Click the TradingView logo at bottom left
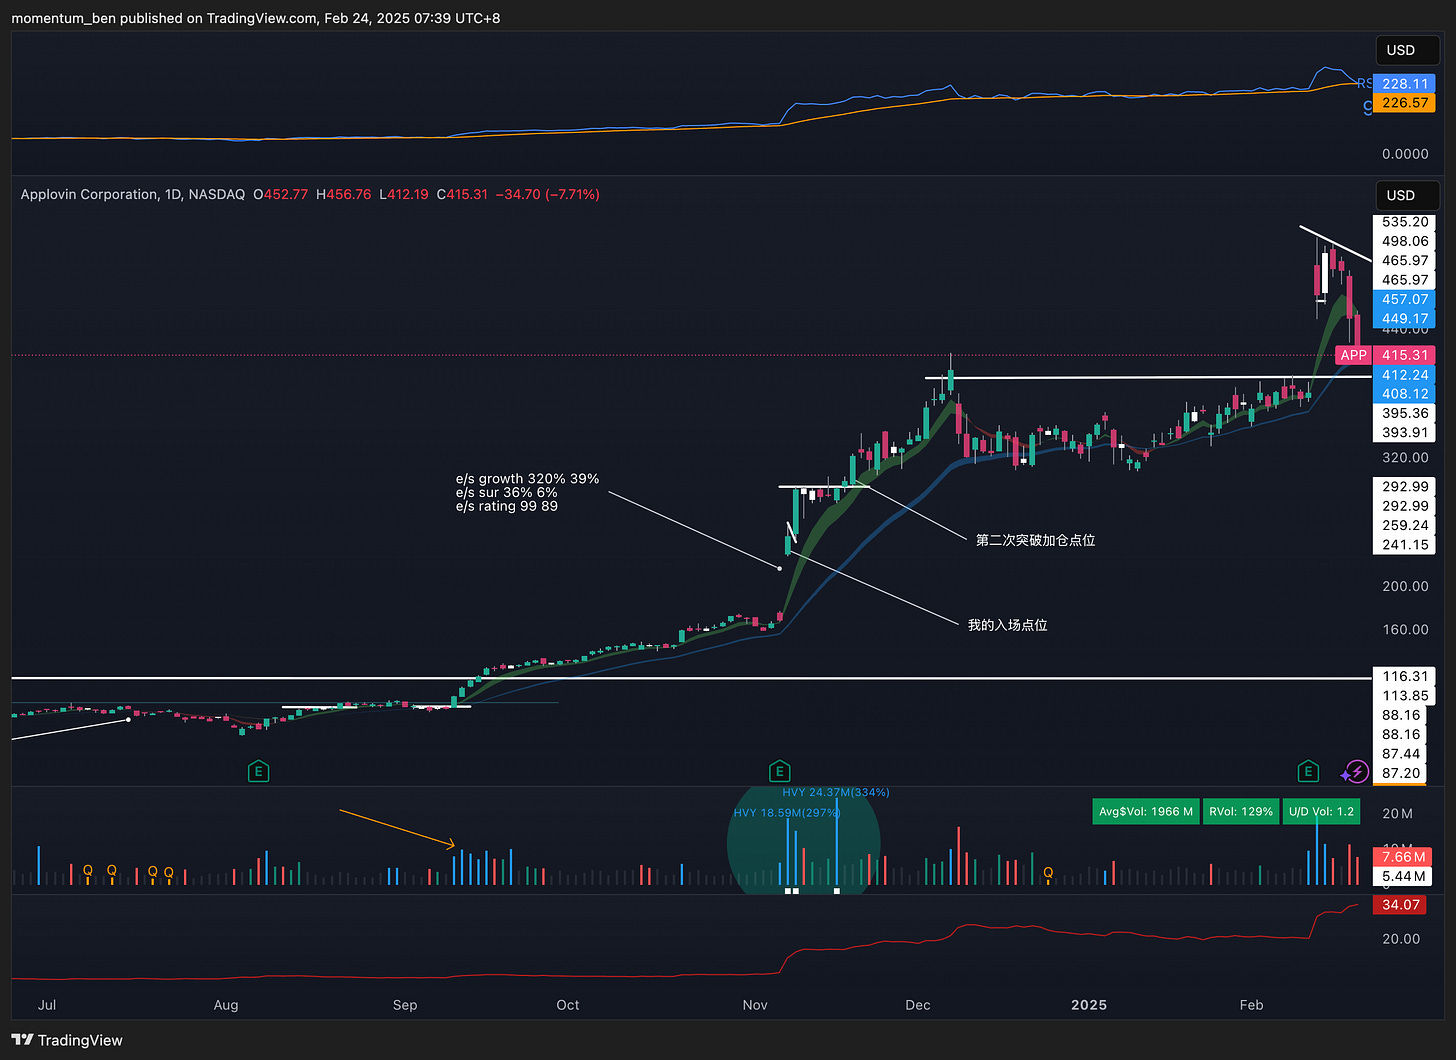 point(67,1040)
